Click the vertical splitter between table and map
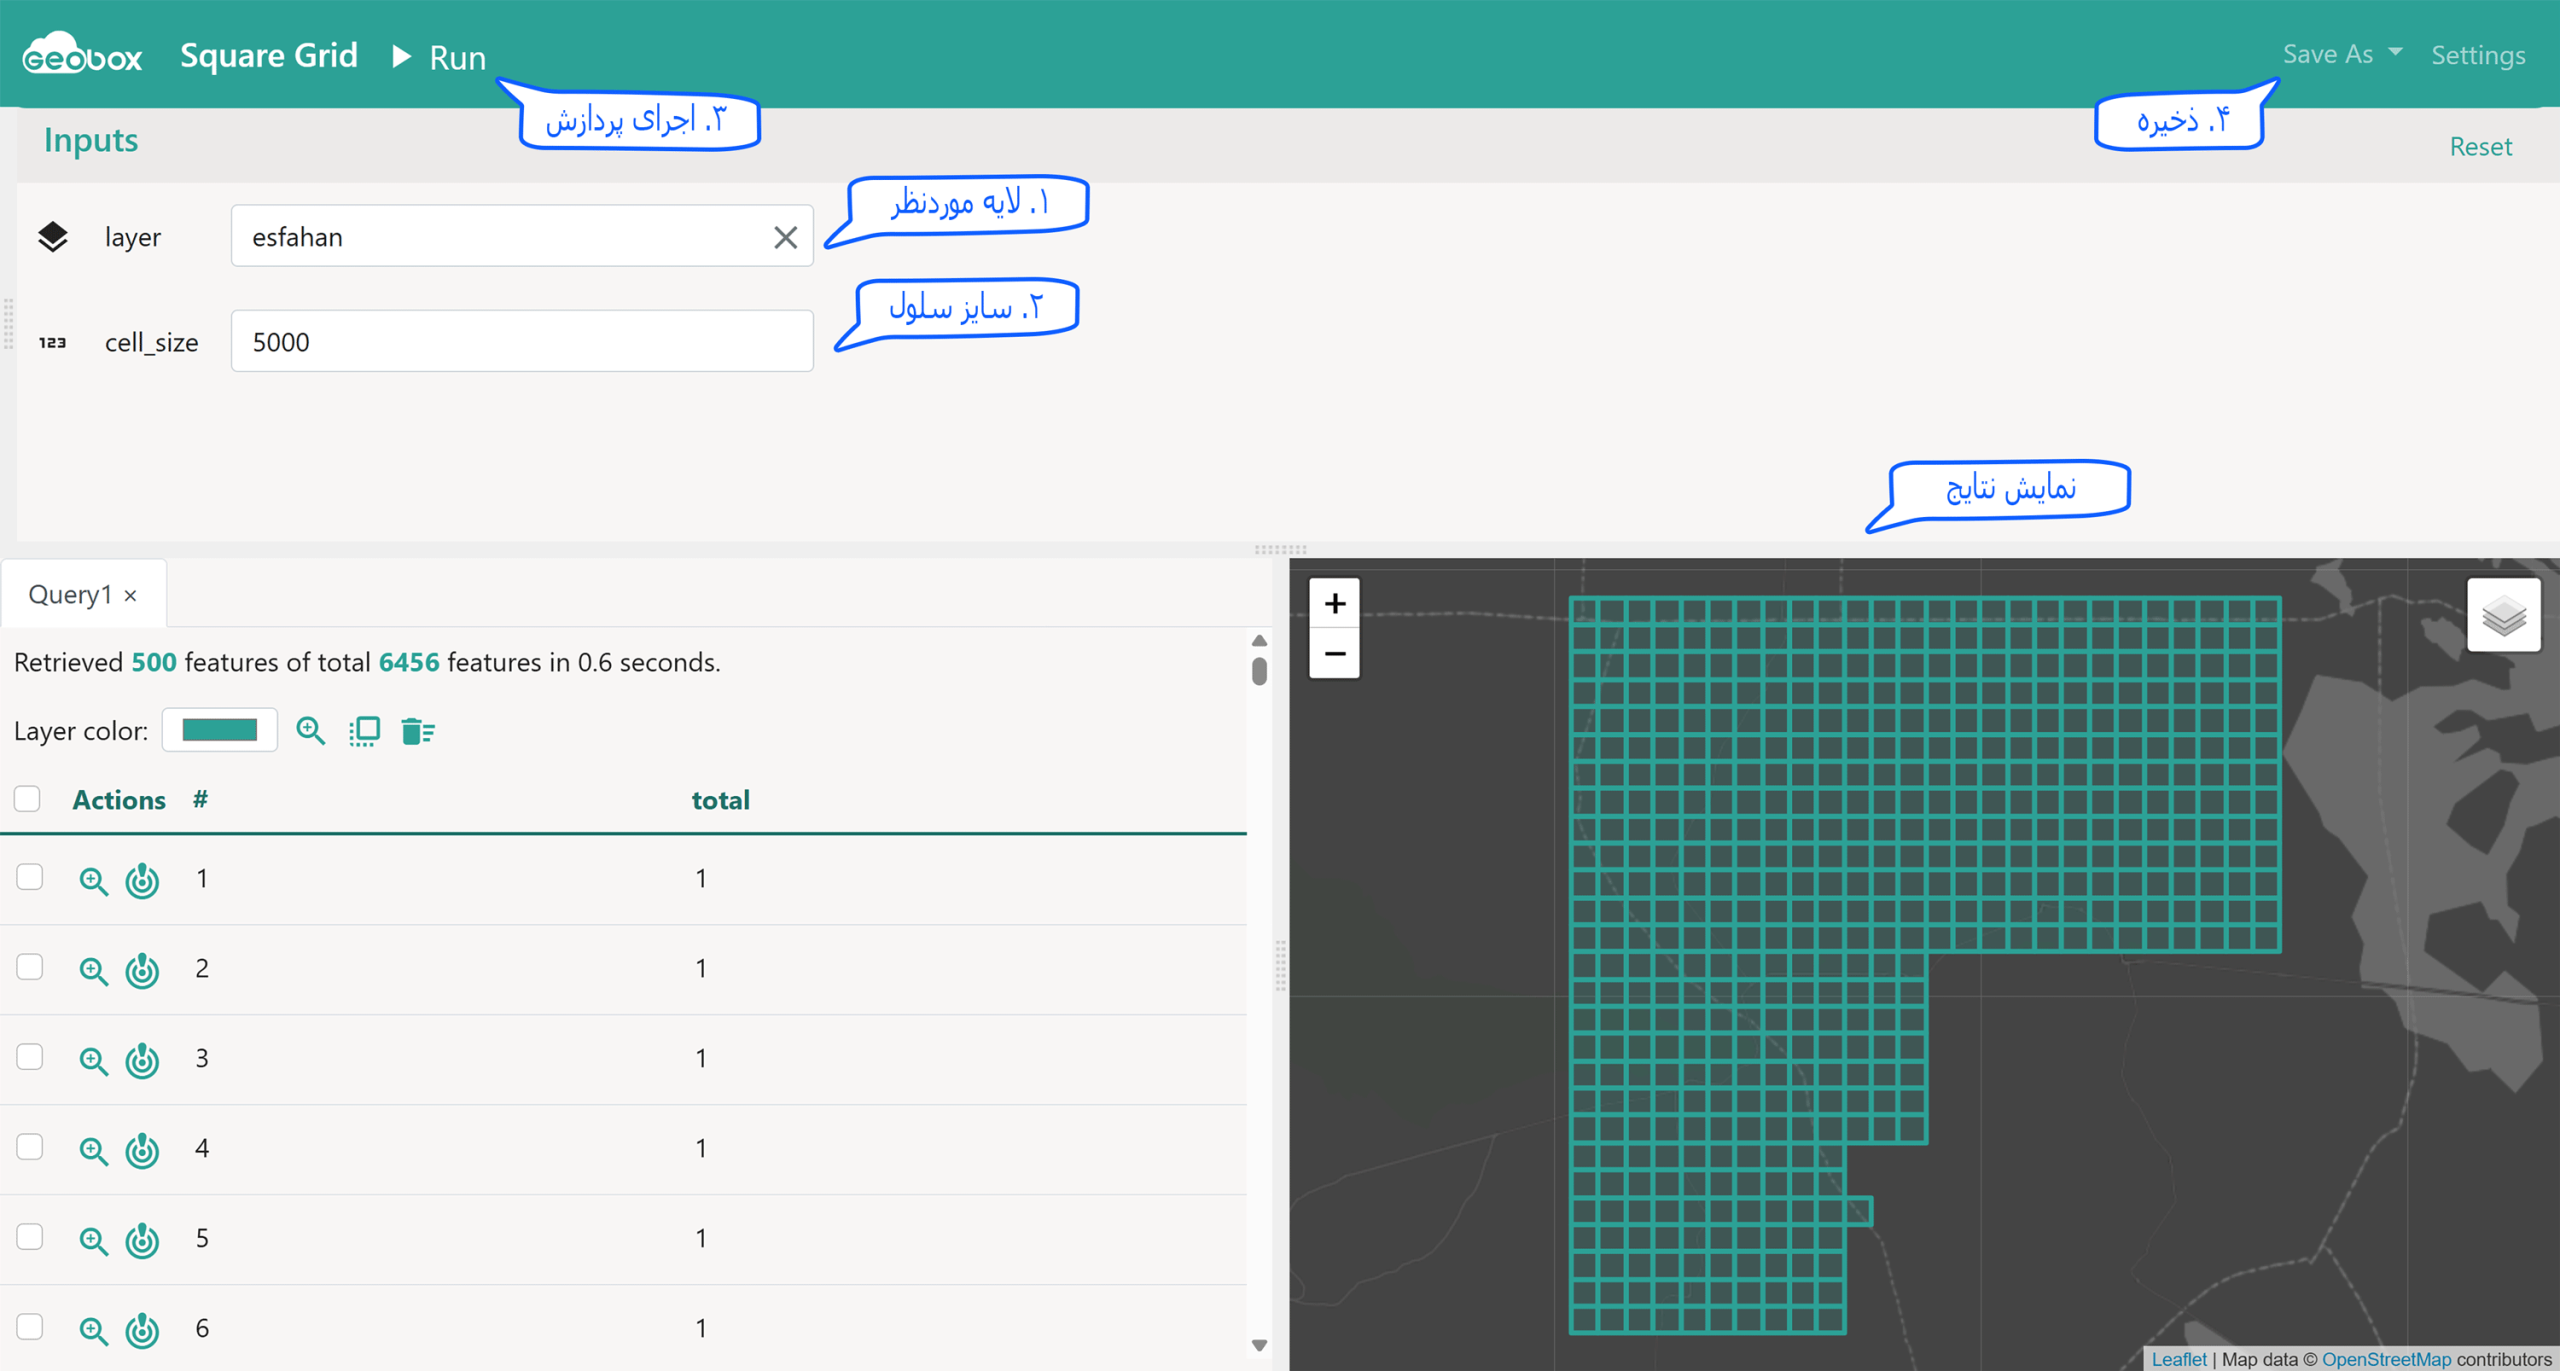The width and height of the screenshot is (2560, 1371). pos(1280,965)
